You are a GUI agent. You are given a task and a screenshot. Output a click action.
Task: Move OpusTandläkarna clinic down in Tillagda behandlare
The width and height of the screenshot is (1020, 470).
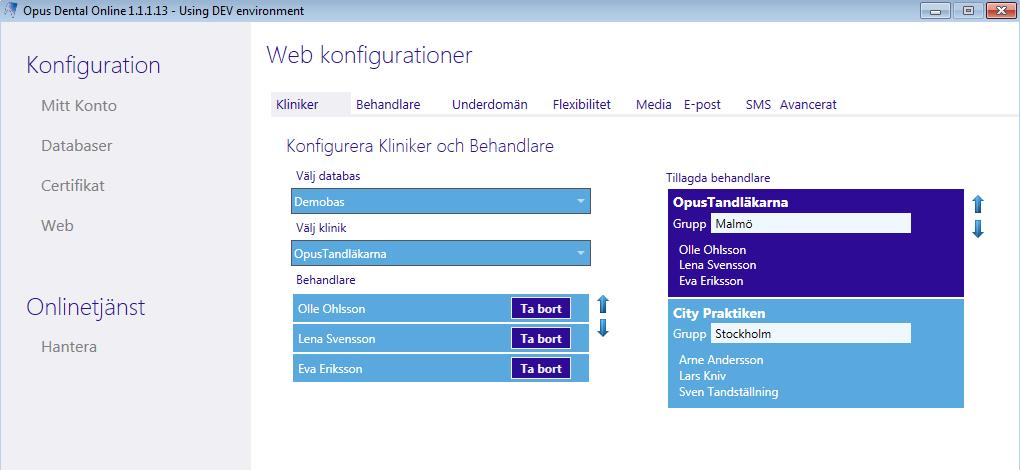(977, 228)
